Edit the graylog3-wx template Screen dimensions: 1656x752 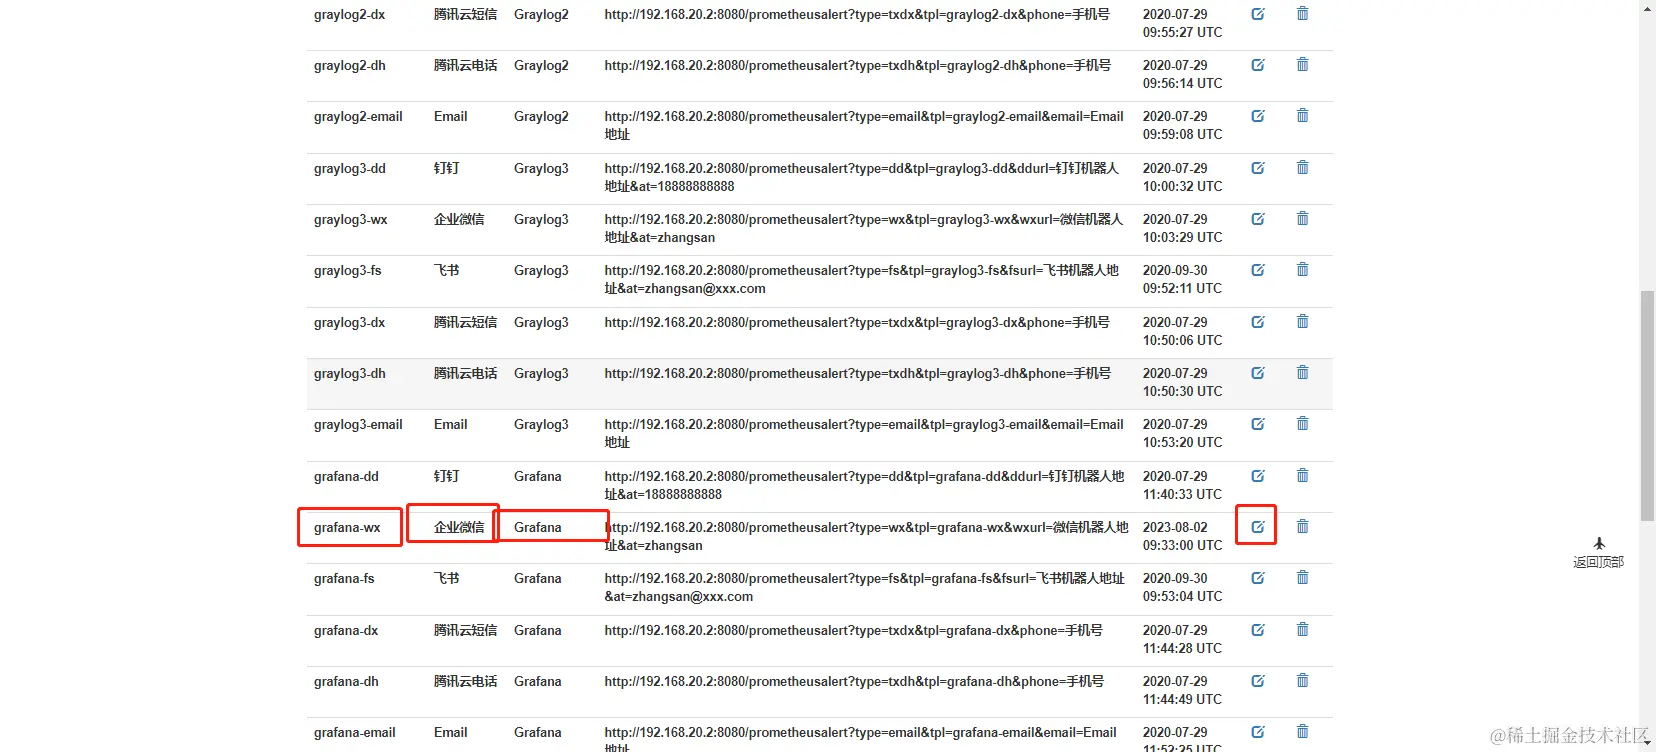point(1258,219)
